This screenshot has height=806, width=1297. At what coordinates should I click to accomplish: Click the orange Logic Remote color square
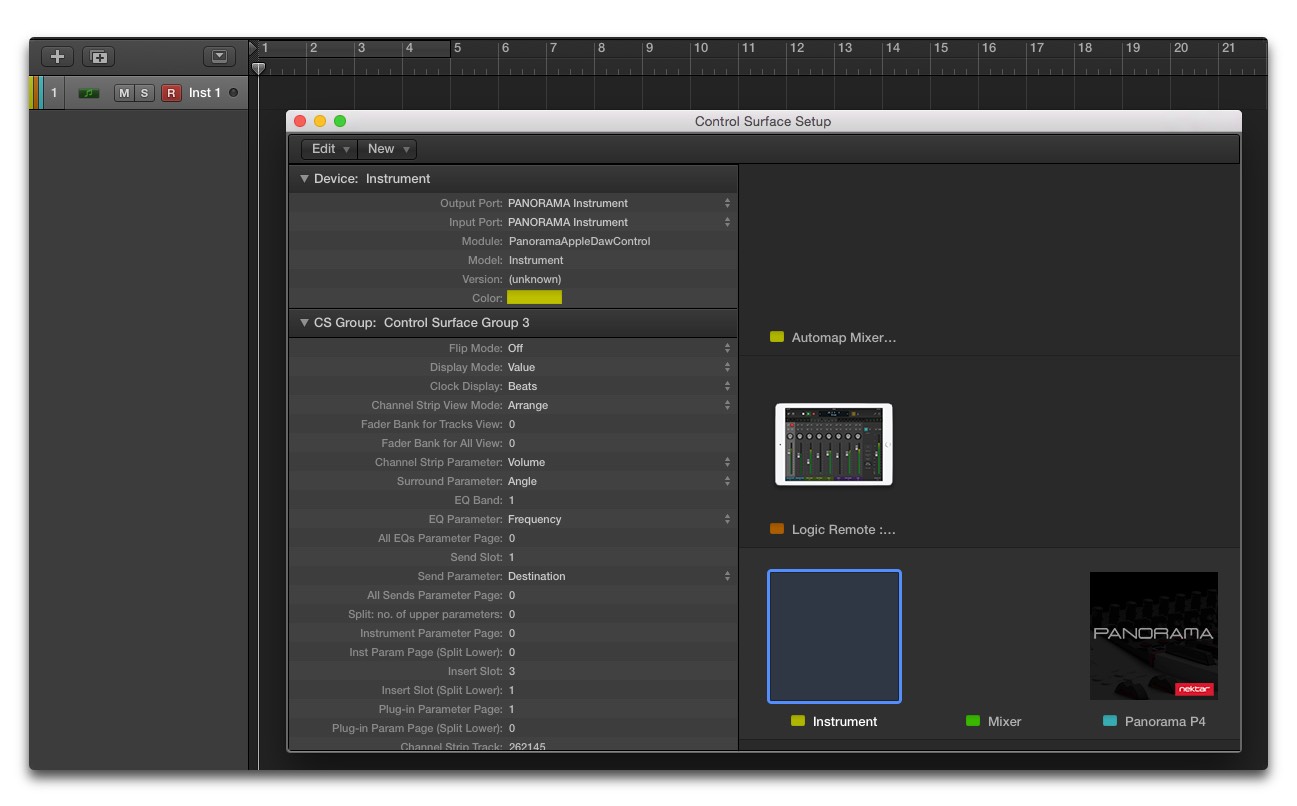(x=777, y=529)
